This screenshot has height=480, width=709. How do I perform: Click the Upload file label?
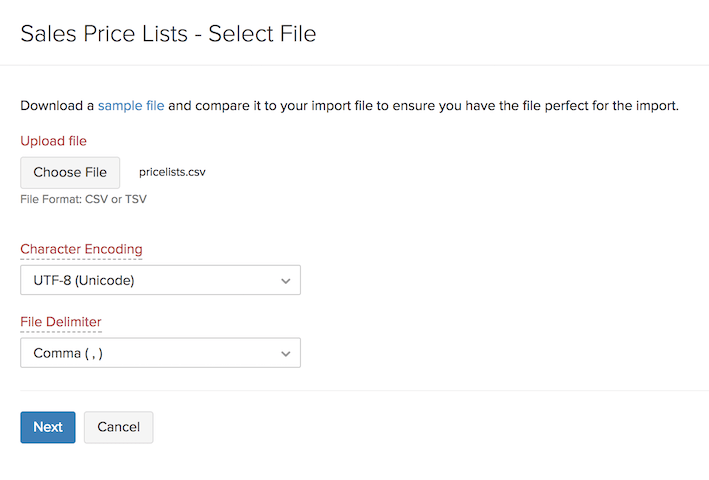(x=54, y=141)
